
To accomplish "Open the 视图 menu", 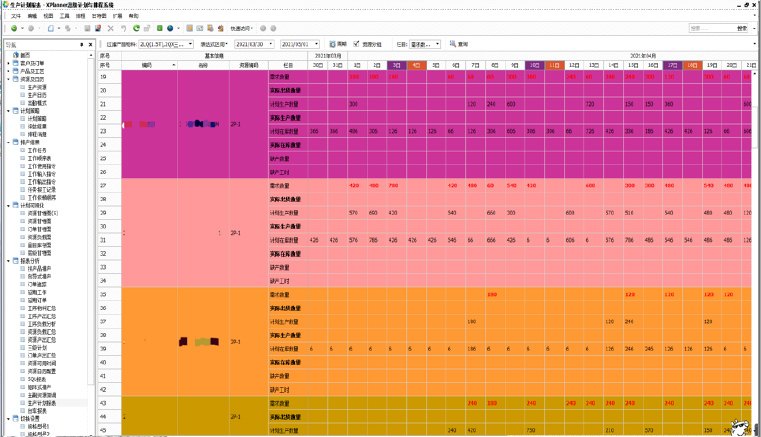I will coord(49,16).
